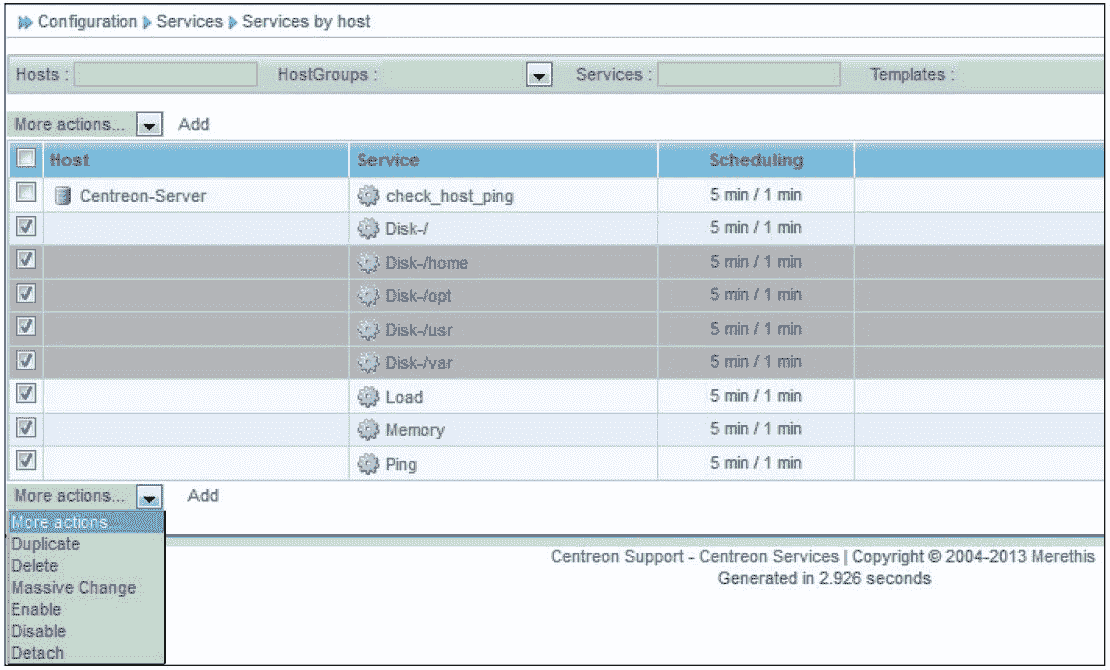
Task: Click the server icon next to Centreon-Server
Action: [x=62, y=196]
